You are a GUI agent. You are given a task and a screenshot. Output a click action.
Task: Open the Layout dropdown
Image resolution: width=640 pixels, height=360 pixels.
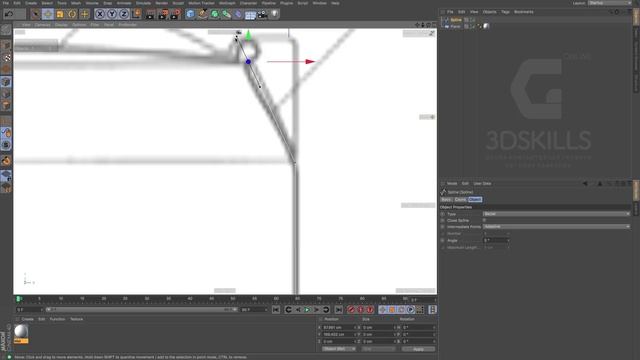coord(610,3)
